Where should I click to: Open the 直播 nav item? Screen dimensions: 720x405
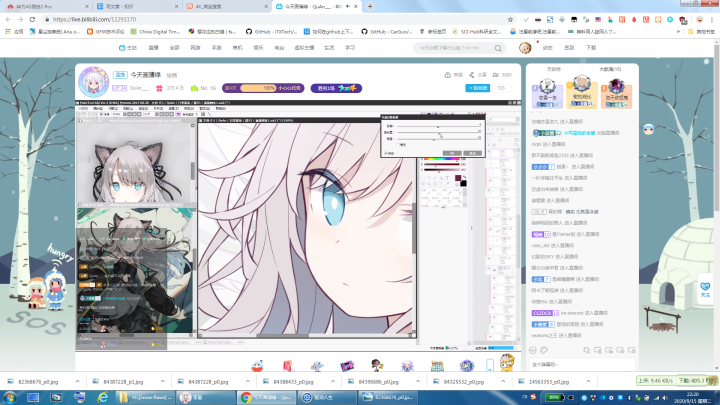pos(153,48)
